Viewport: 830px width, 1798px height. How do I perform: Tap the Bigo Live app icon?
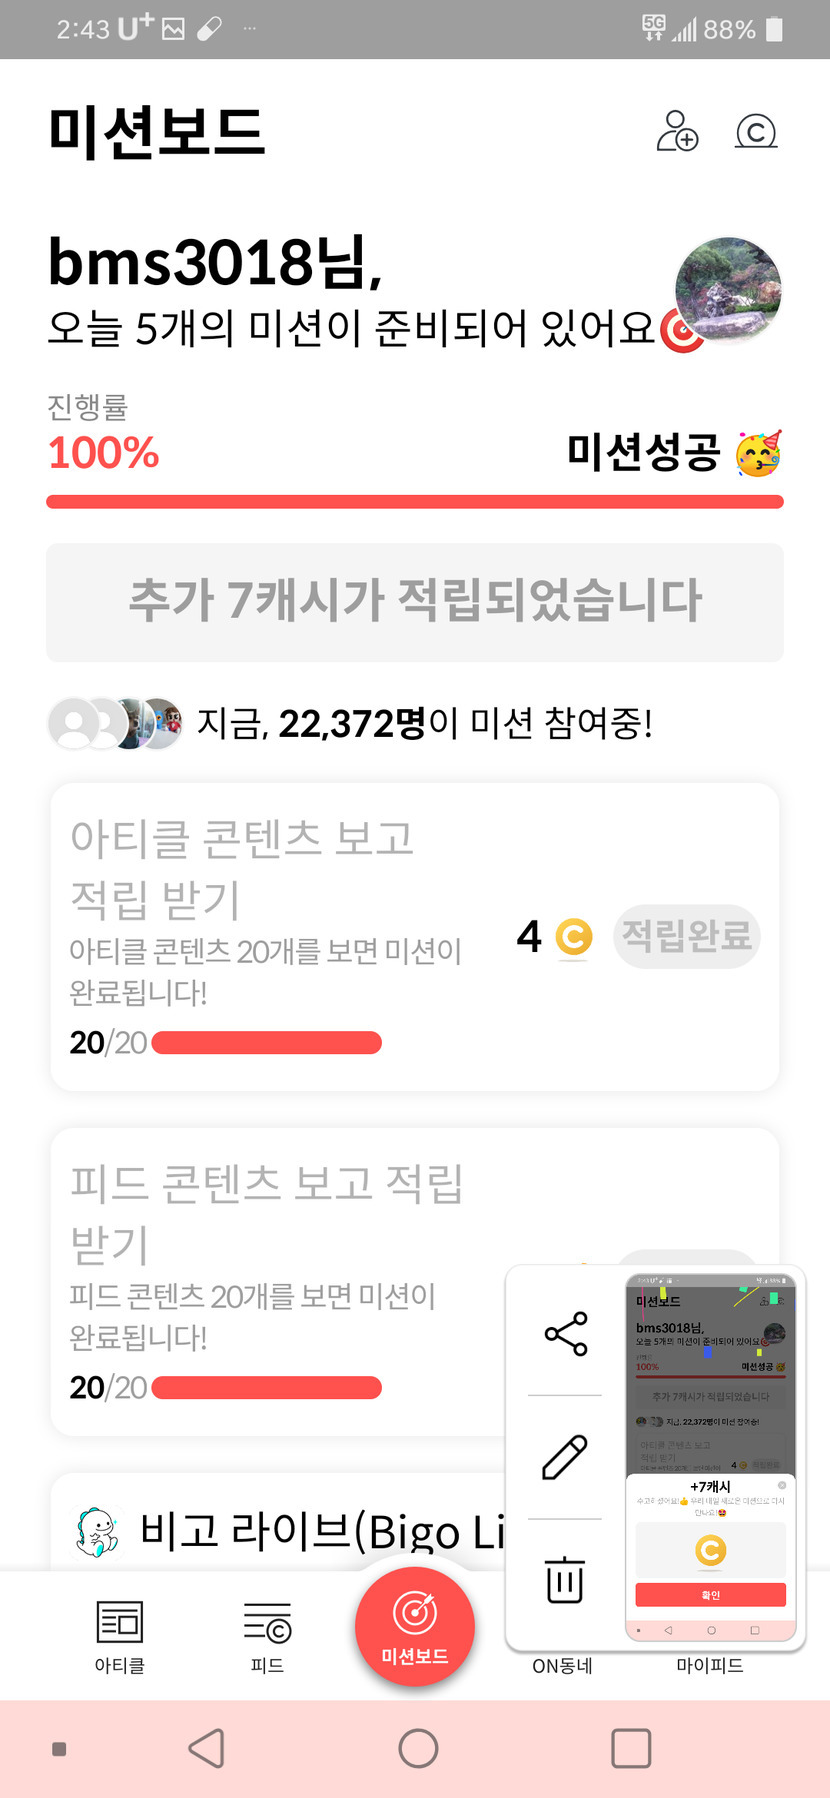[x=98, y=1533]
